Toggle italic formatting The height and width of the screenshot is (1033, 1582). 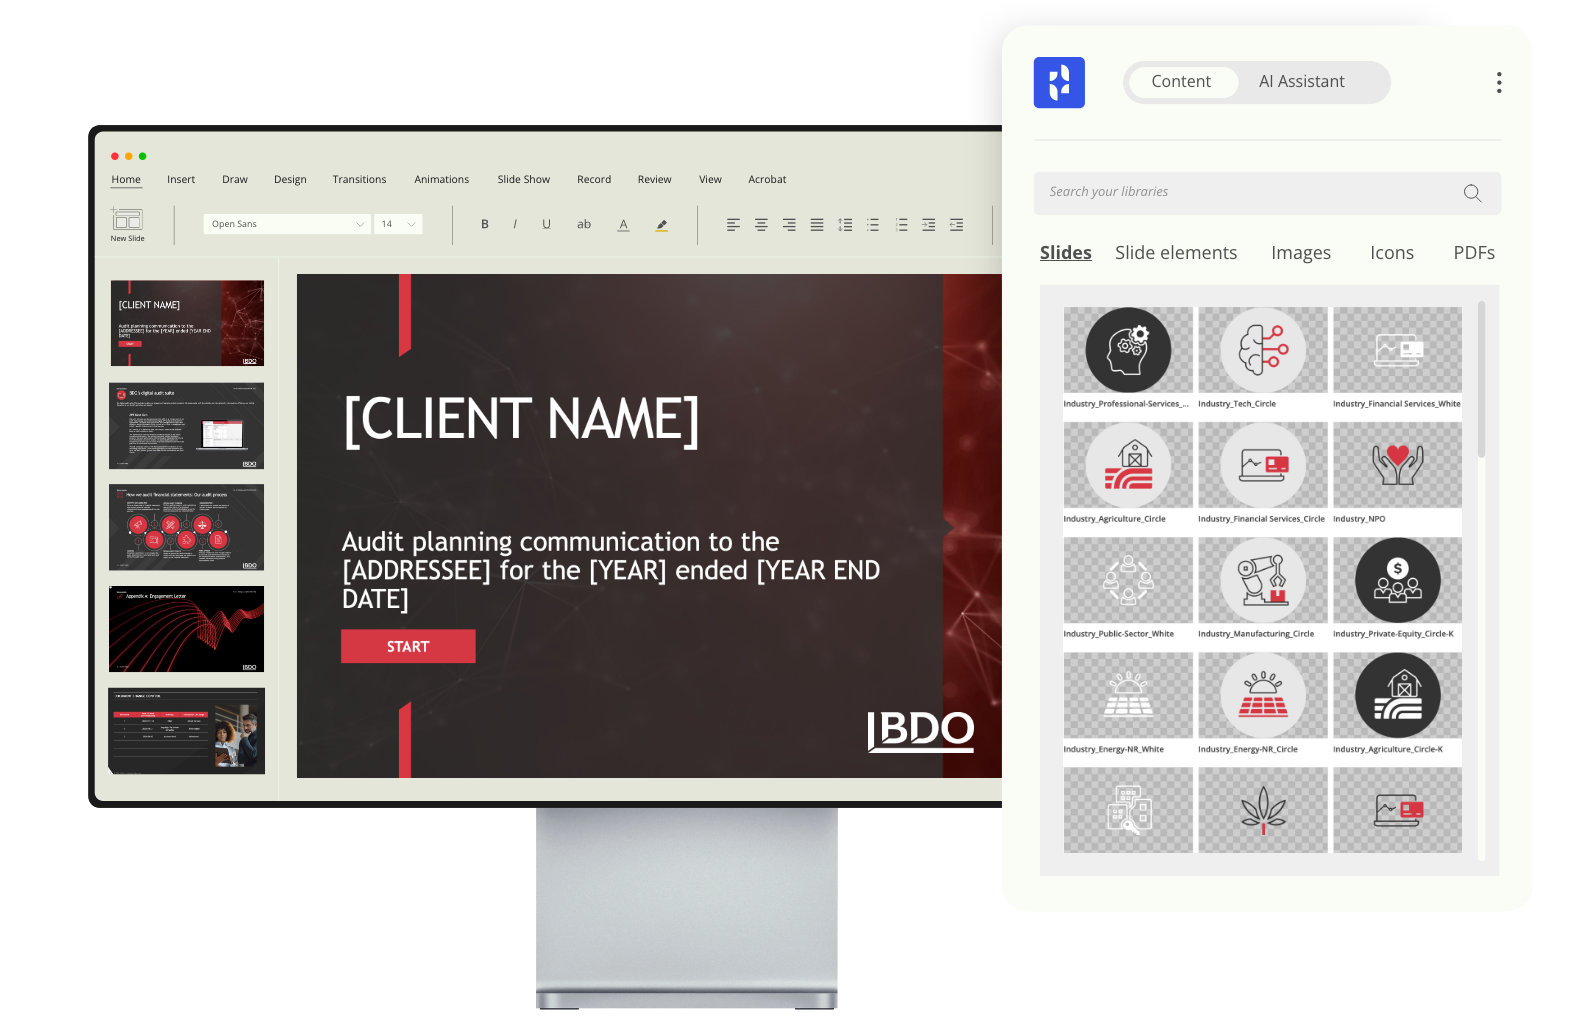tap(515, 224)
